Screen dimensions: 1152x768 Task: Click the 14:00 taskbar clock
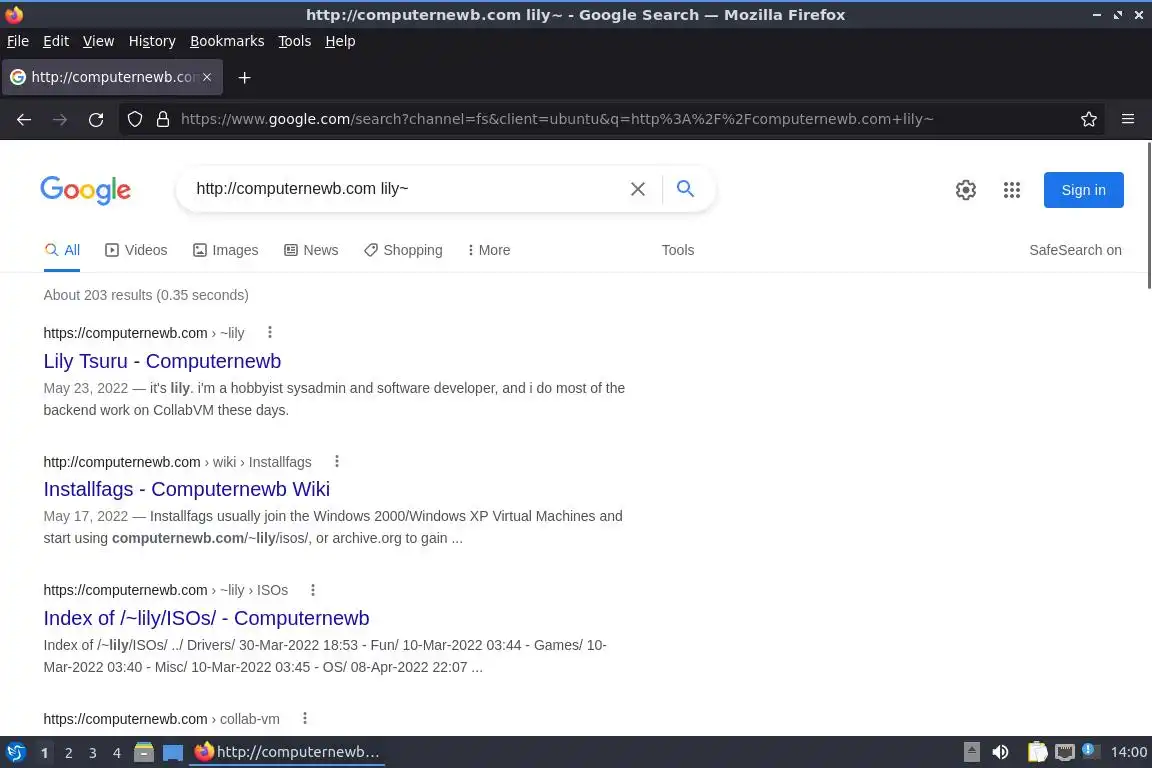1128,752
